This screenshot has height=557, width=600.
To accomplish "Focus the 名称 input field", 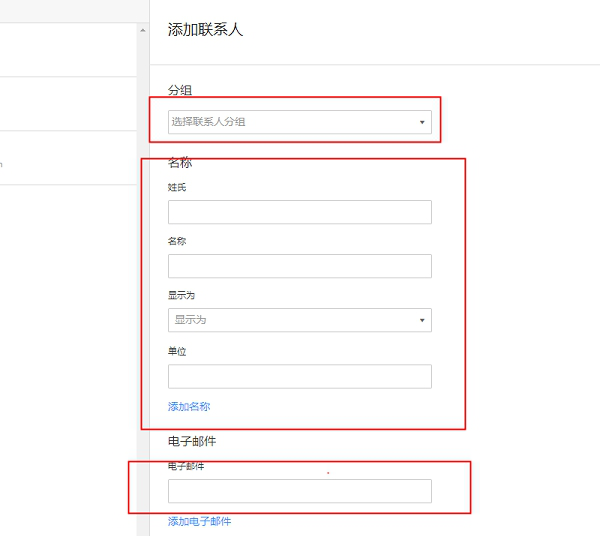I will coord(300,266).
